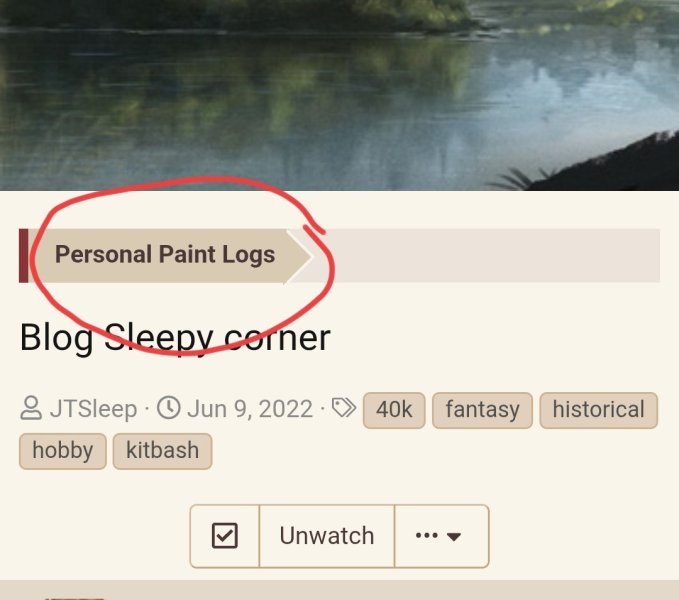679x600 pixels.
Task: Click the small down caret next to dots
Action: 454,537
